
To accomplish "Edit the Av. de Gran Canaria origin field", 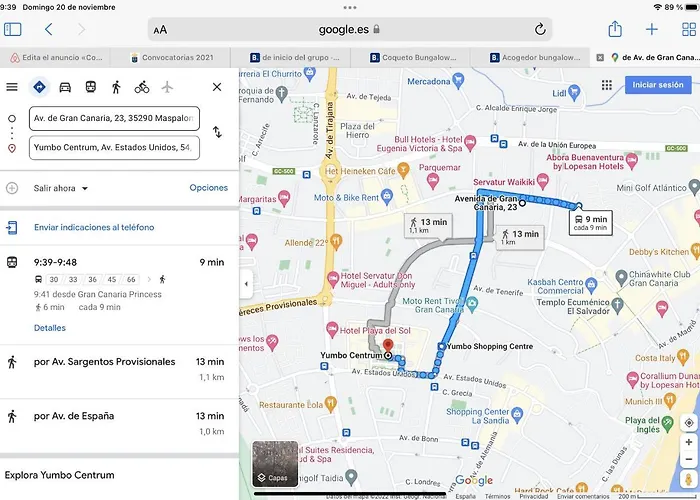I will pos(114,118).
